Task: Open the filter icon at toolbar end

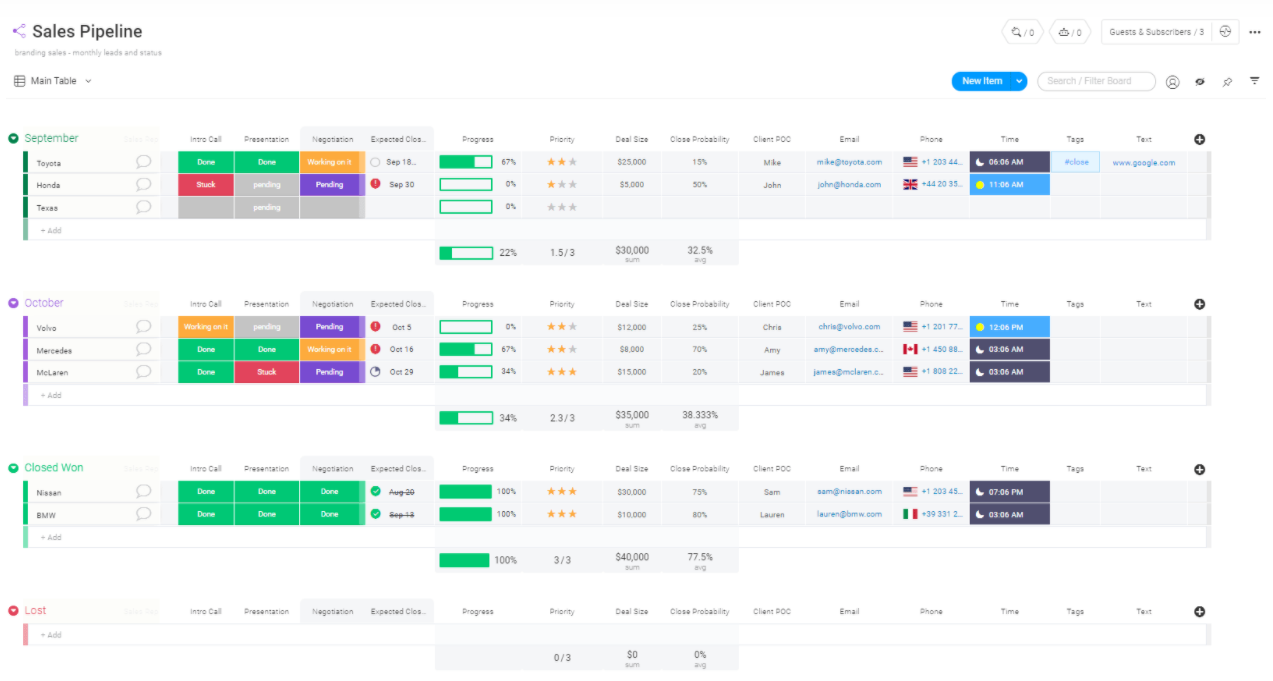Action: (1254, 81)
